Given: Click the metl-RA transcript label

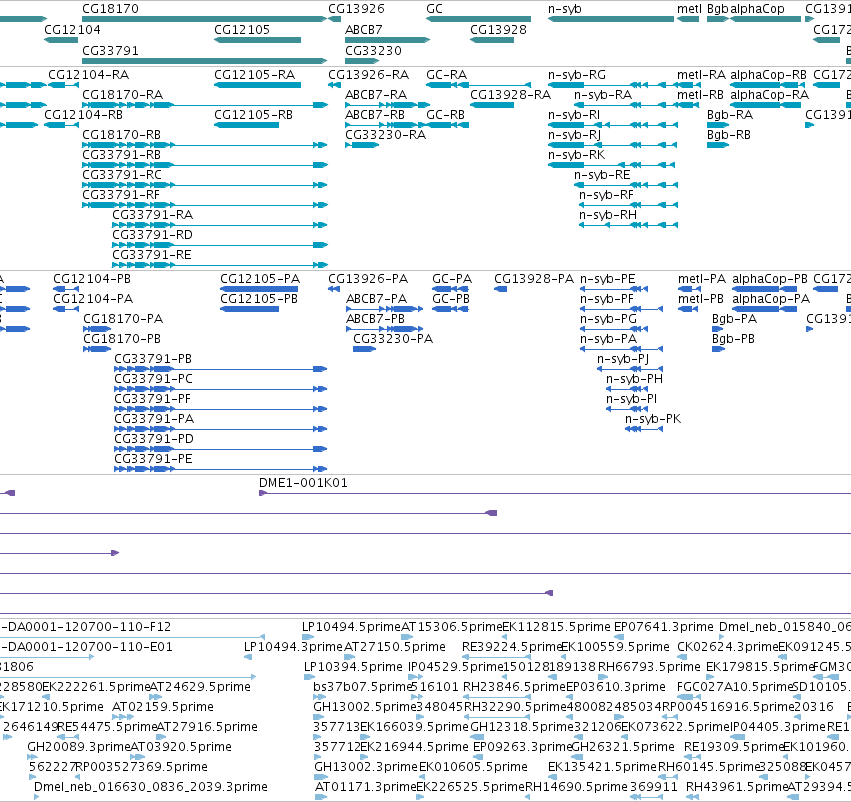Looking at the screenshot, I should point(700,74).
